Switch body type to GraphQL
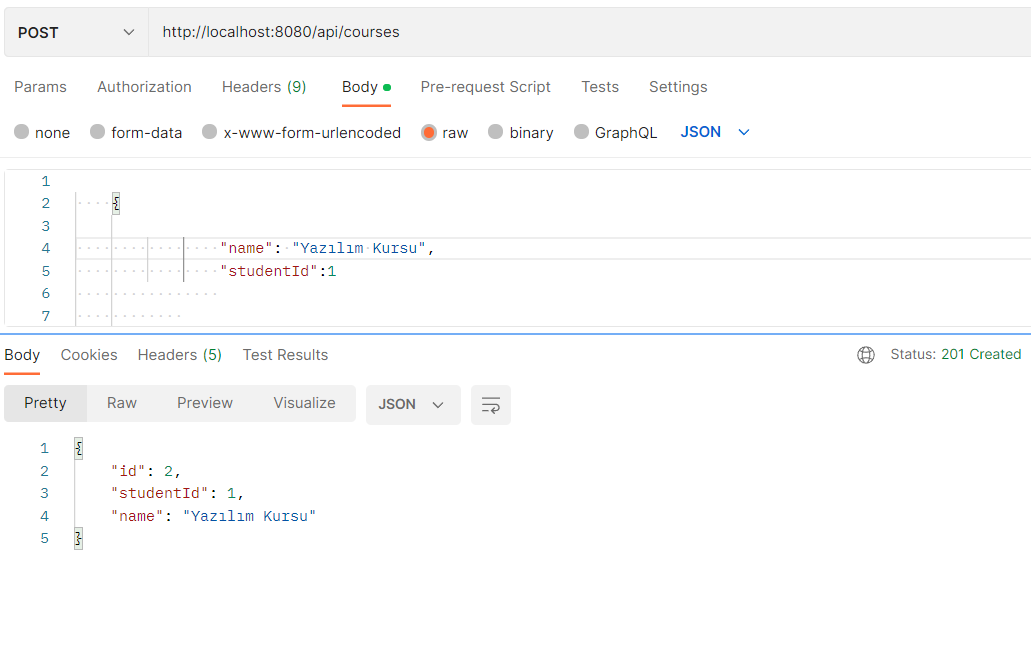The width and height of the screenshot is (1031, 647). coord(615,132)
